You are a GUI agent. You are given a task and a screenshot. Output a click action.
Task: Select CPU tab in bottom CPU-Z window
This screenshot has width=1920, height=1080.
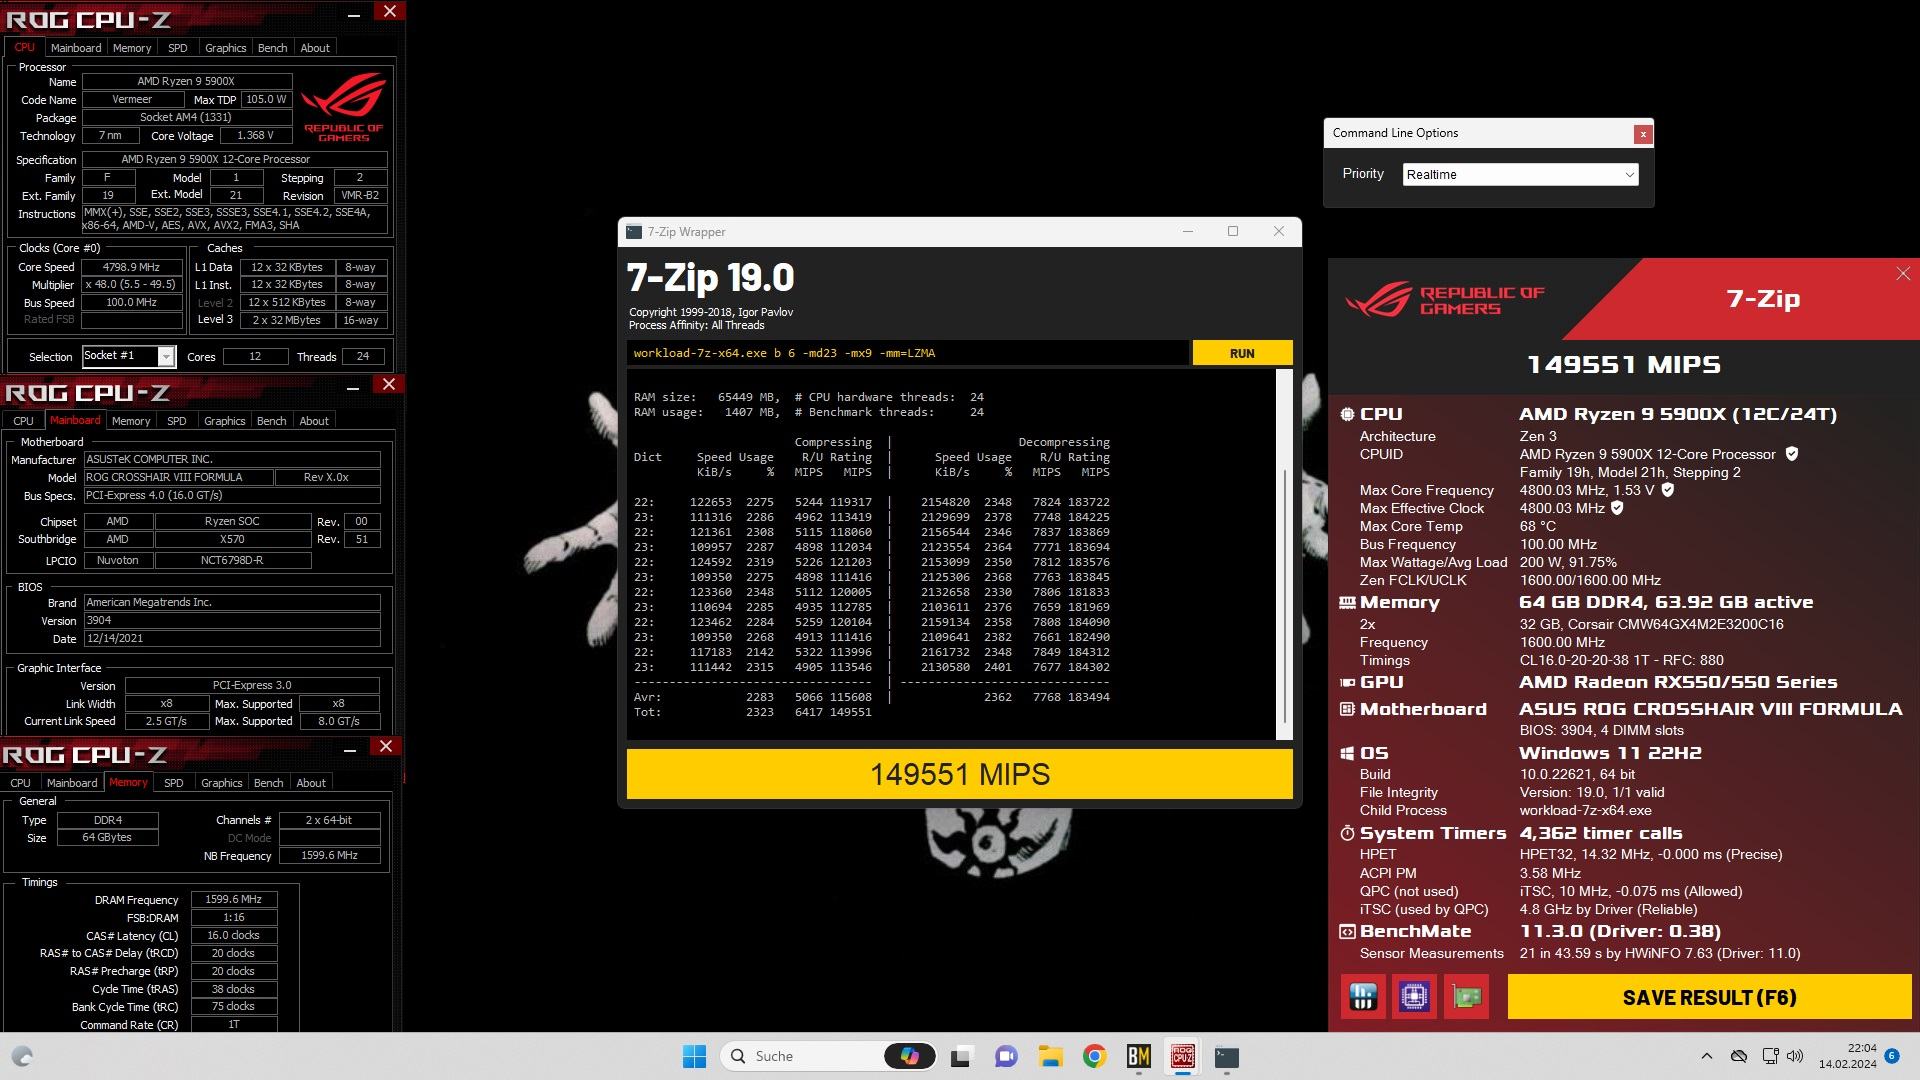coord(21,783)
